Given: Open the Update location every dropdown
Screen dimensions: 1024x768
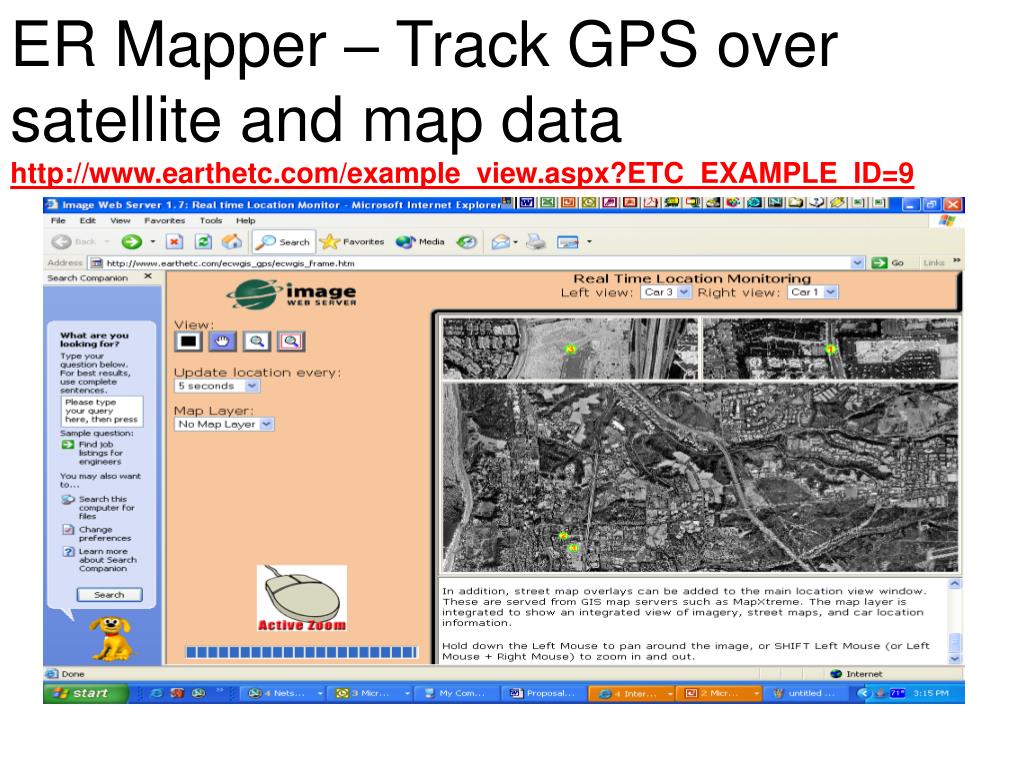Looking at the screenshot, I should click(x=217, y=386).
